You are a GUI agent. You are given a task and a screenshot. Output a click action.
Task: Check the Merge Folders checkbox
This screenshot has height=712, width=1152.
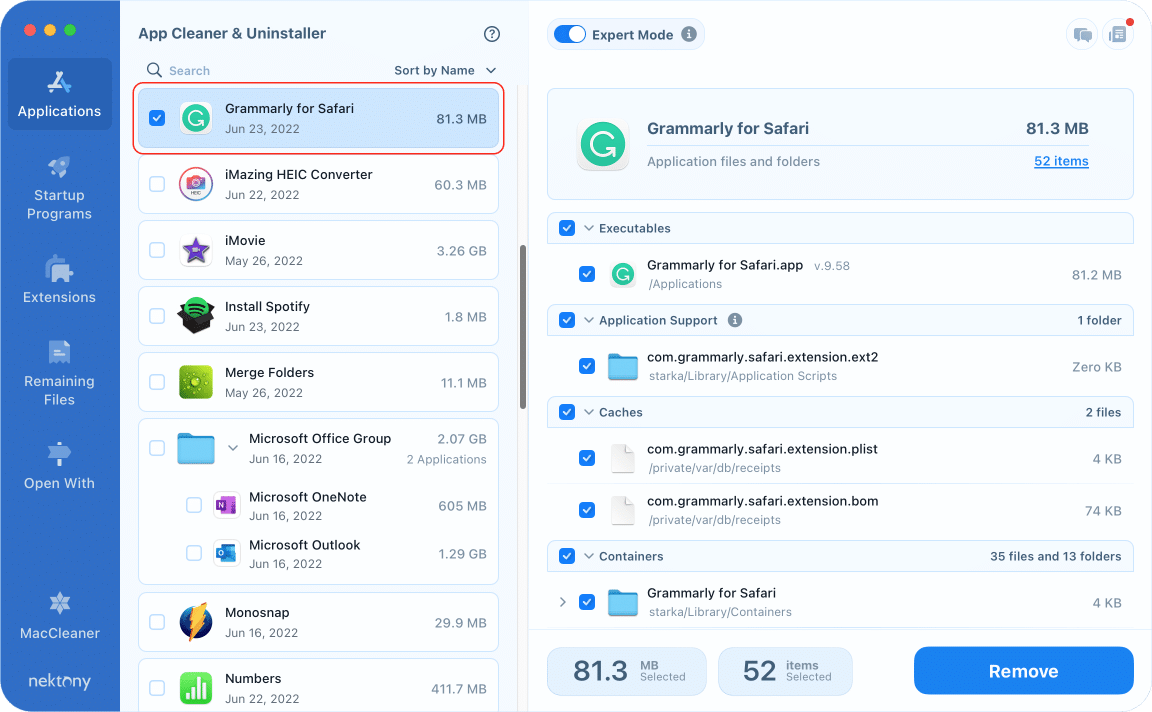(157, 382)
